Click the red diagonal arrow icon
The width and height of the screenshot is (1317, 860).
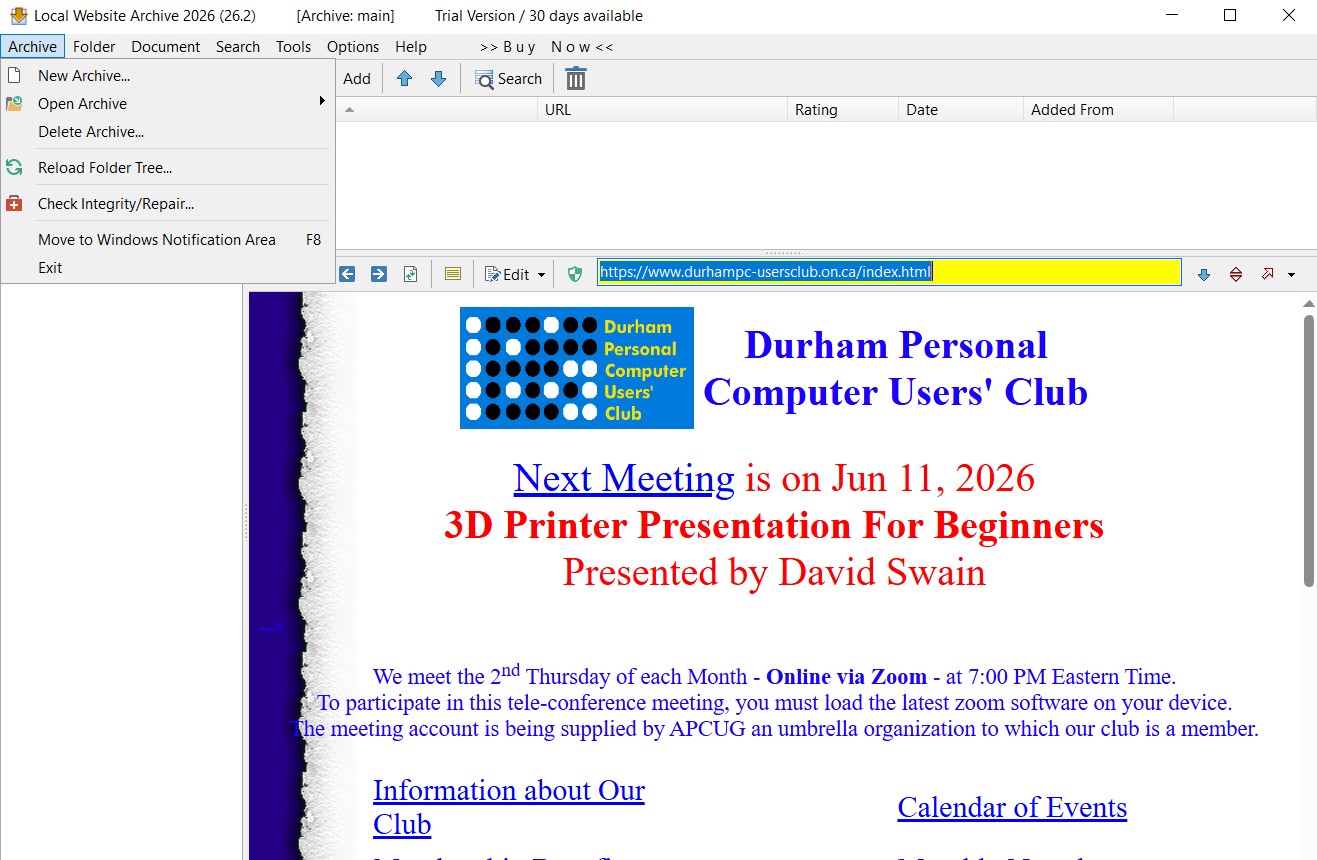point(1268,274)
